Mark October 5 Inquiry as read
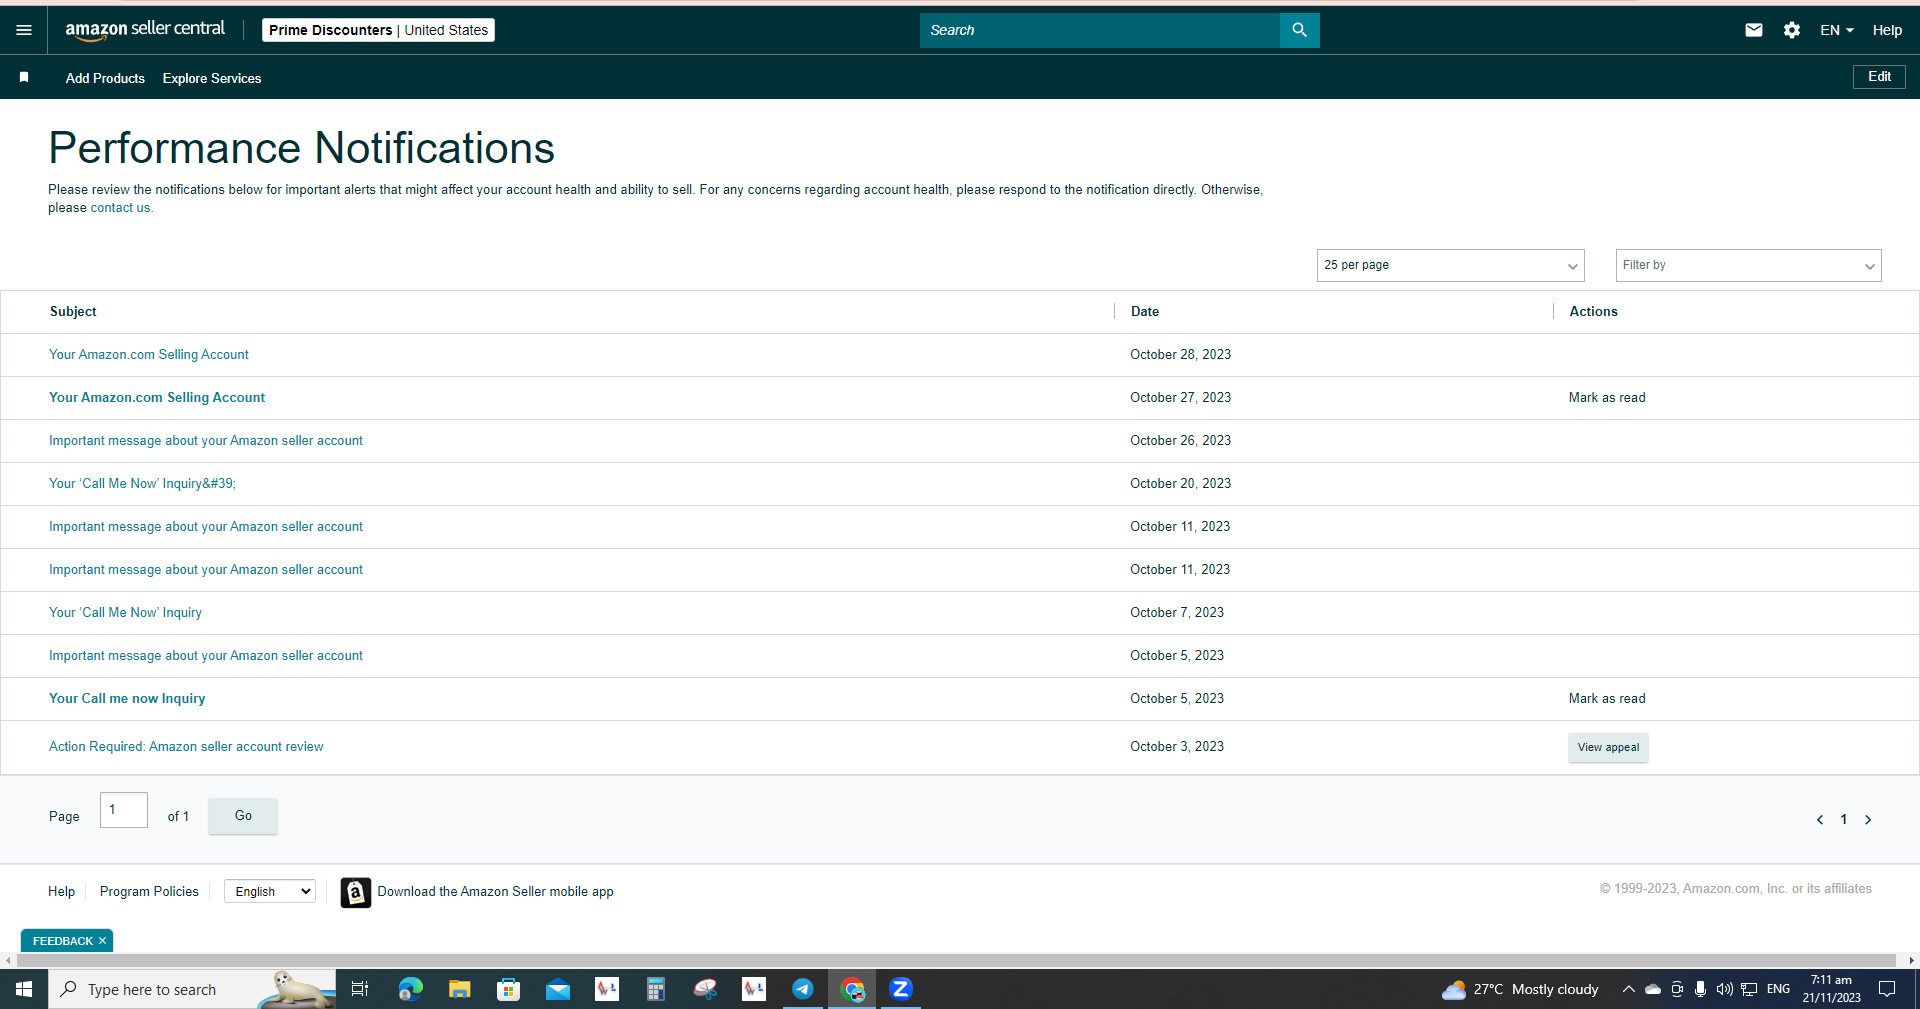 pyautogui.click(x=1607, y=698)
